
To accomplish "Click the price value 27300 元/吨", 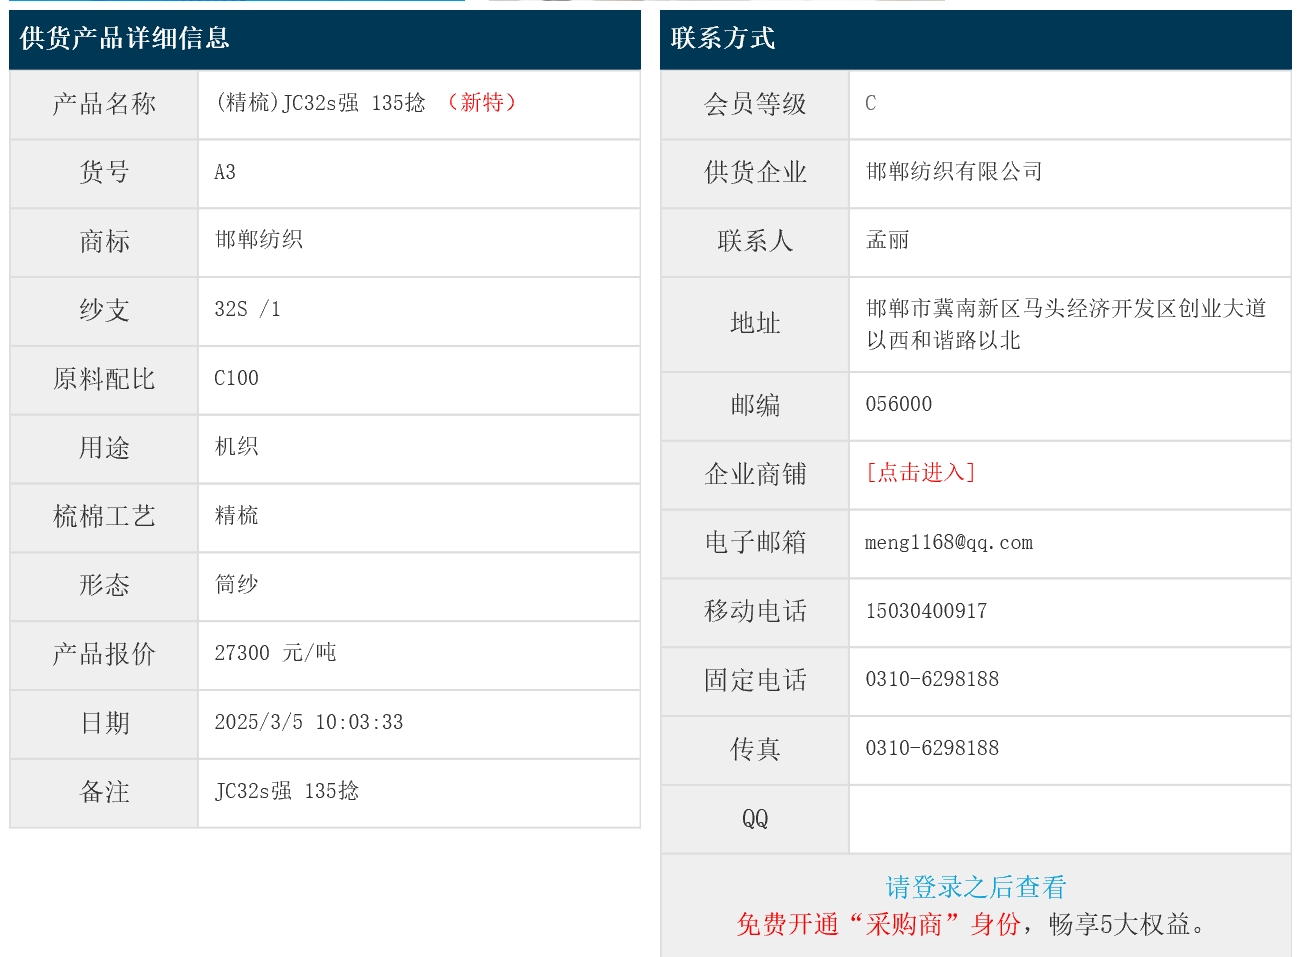I will 275,653.
